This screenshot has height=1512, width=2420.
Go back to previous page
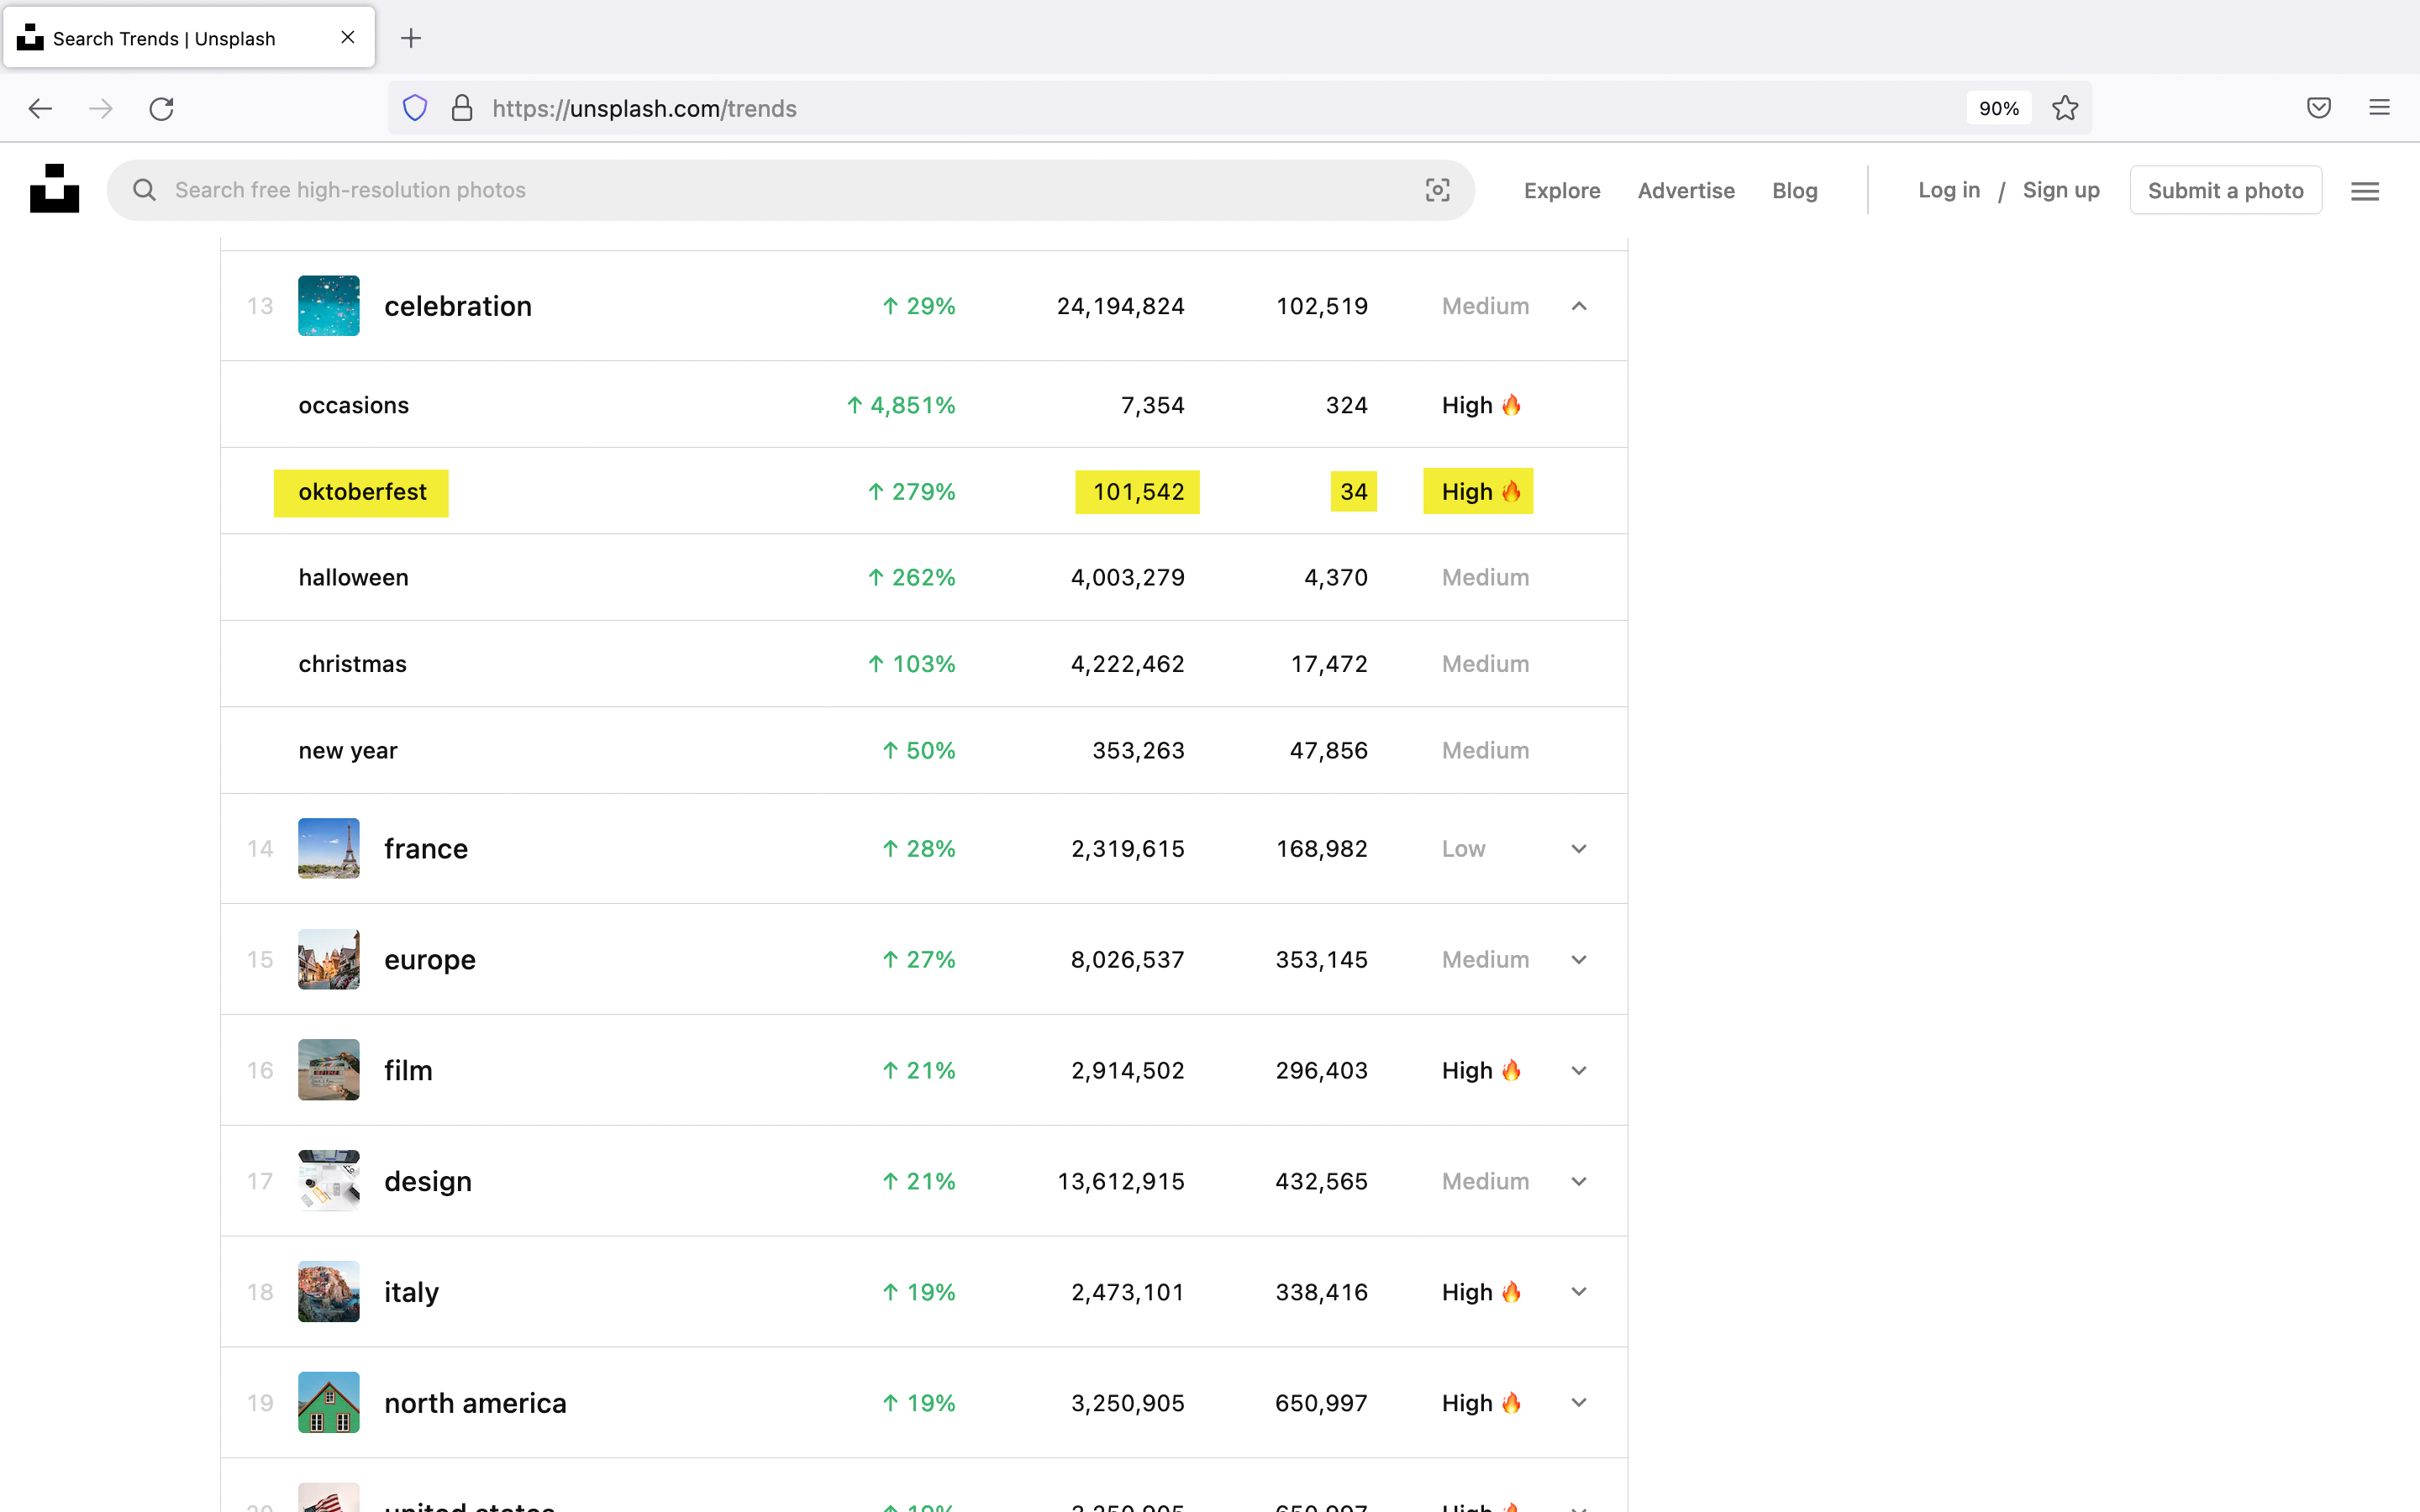[40, 108]
